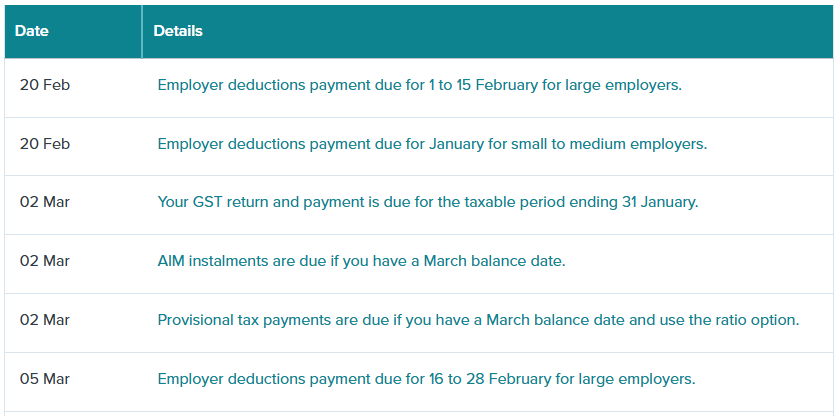This screenshot has height=416, width=839.
Task: Click the divider between Date and Details headers
Action: [x=142, y=31]
